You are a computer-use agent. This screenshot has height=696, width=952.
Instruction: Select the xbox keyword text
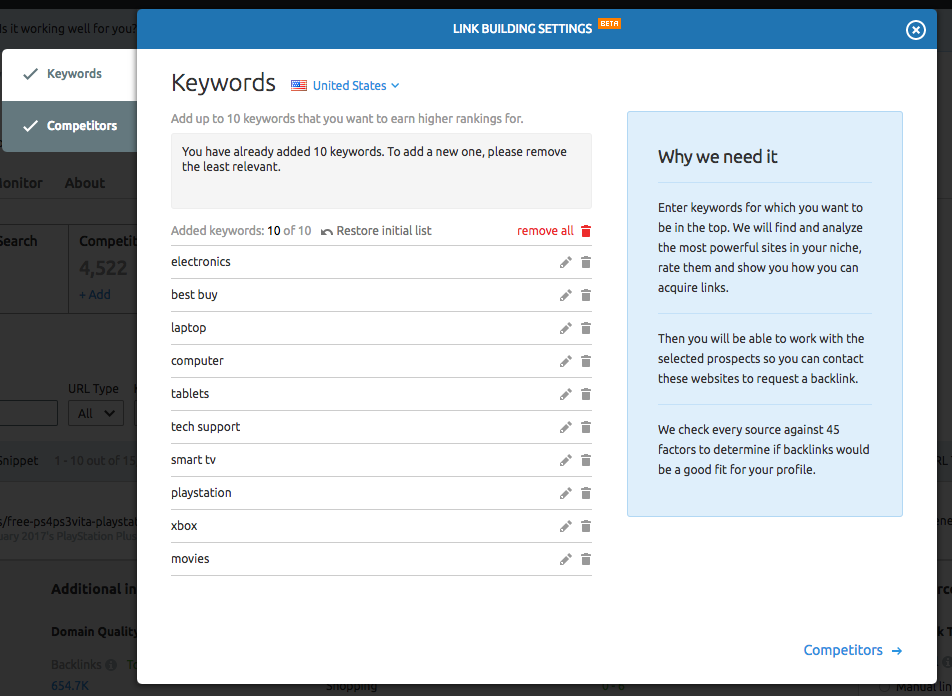pyautogui.click(x=184, y=526)
